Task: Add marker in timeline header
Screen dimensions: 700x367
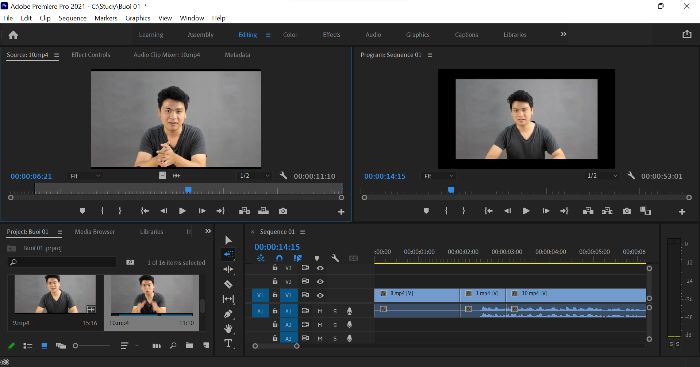Action: coord(317,258)
